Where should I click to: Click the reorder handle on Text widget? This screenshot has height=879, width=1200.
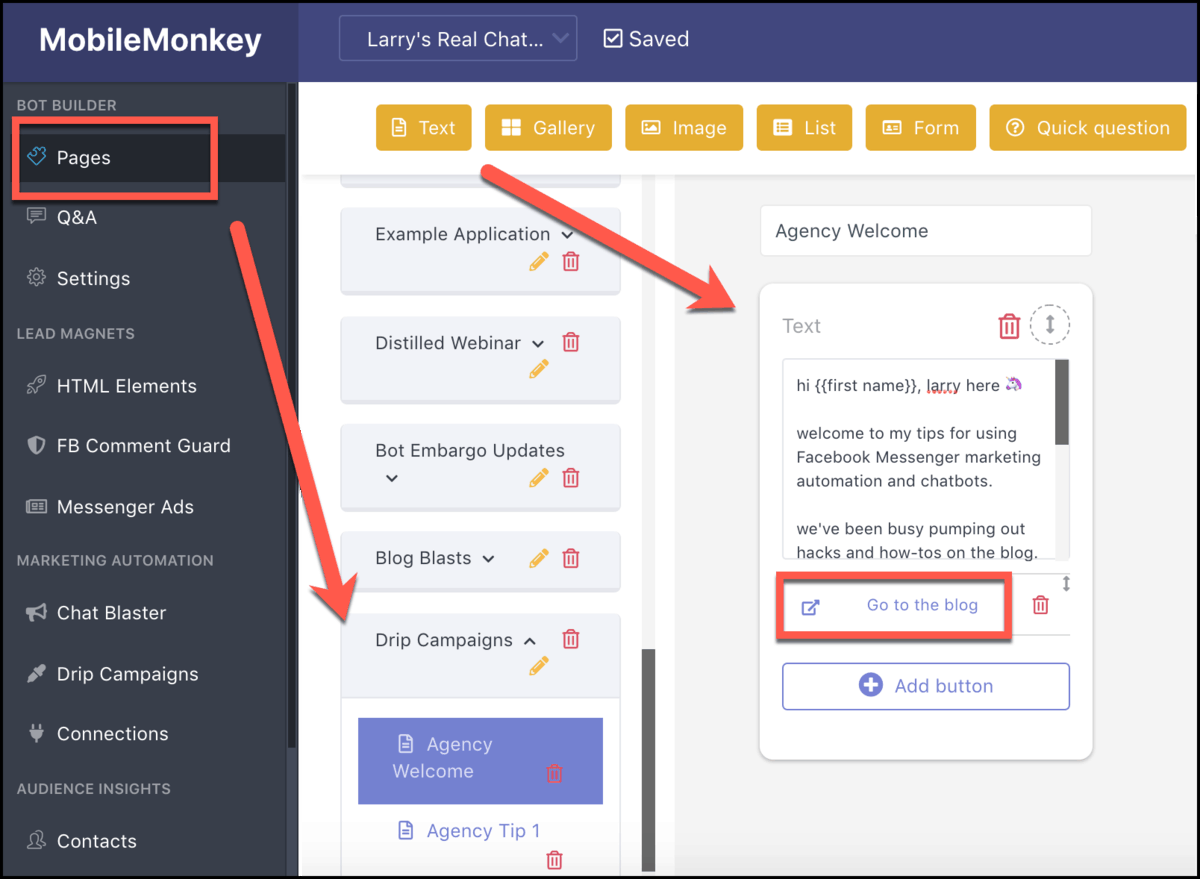pos(1050,324)
